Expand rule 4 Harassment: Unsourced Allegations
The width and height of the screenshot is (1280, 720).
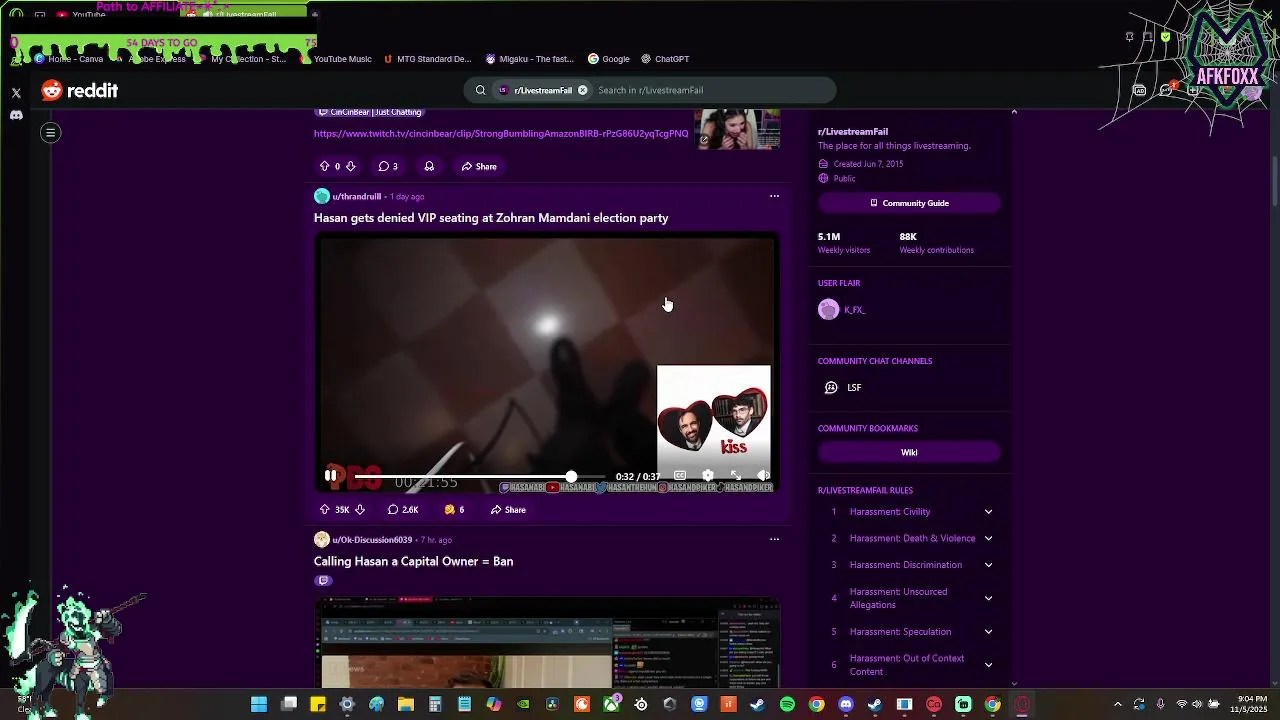[x=909, y=598]
